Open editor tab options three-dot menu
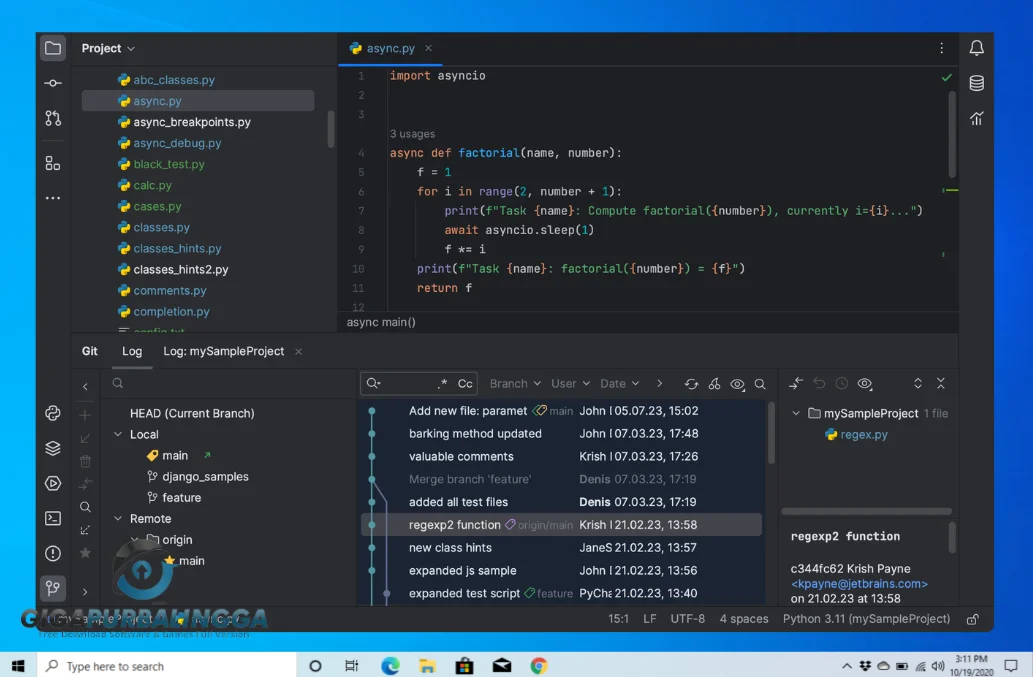This screenshot has width=1033, height=677. [x=941, y=48]
